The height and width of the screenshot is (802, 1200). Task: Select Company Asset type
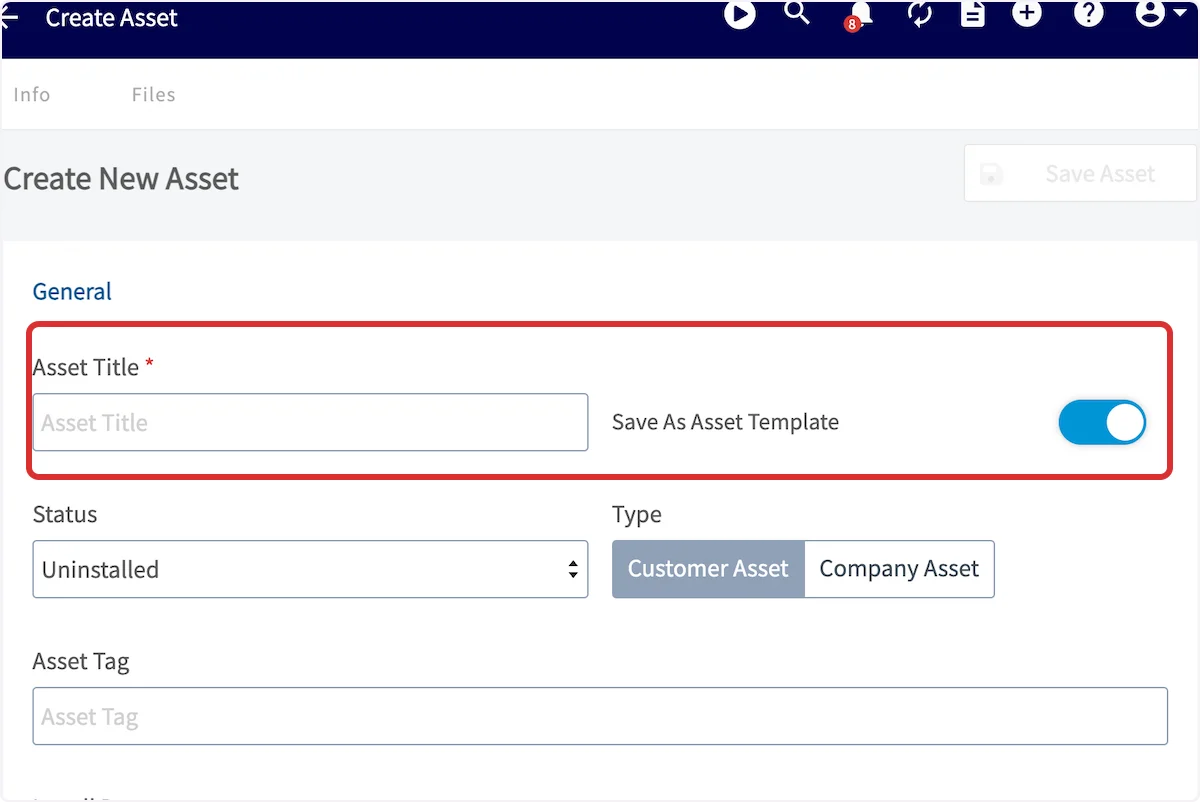(899, 569)
